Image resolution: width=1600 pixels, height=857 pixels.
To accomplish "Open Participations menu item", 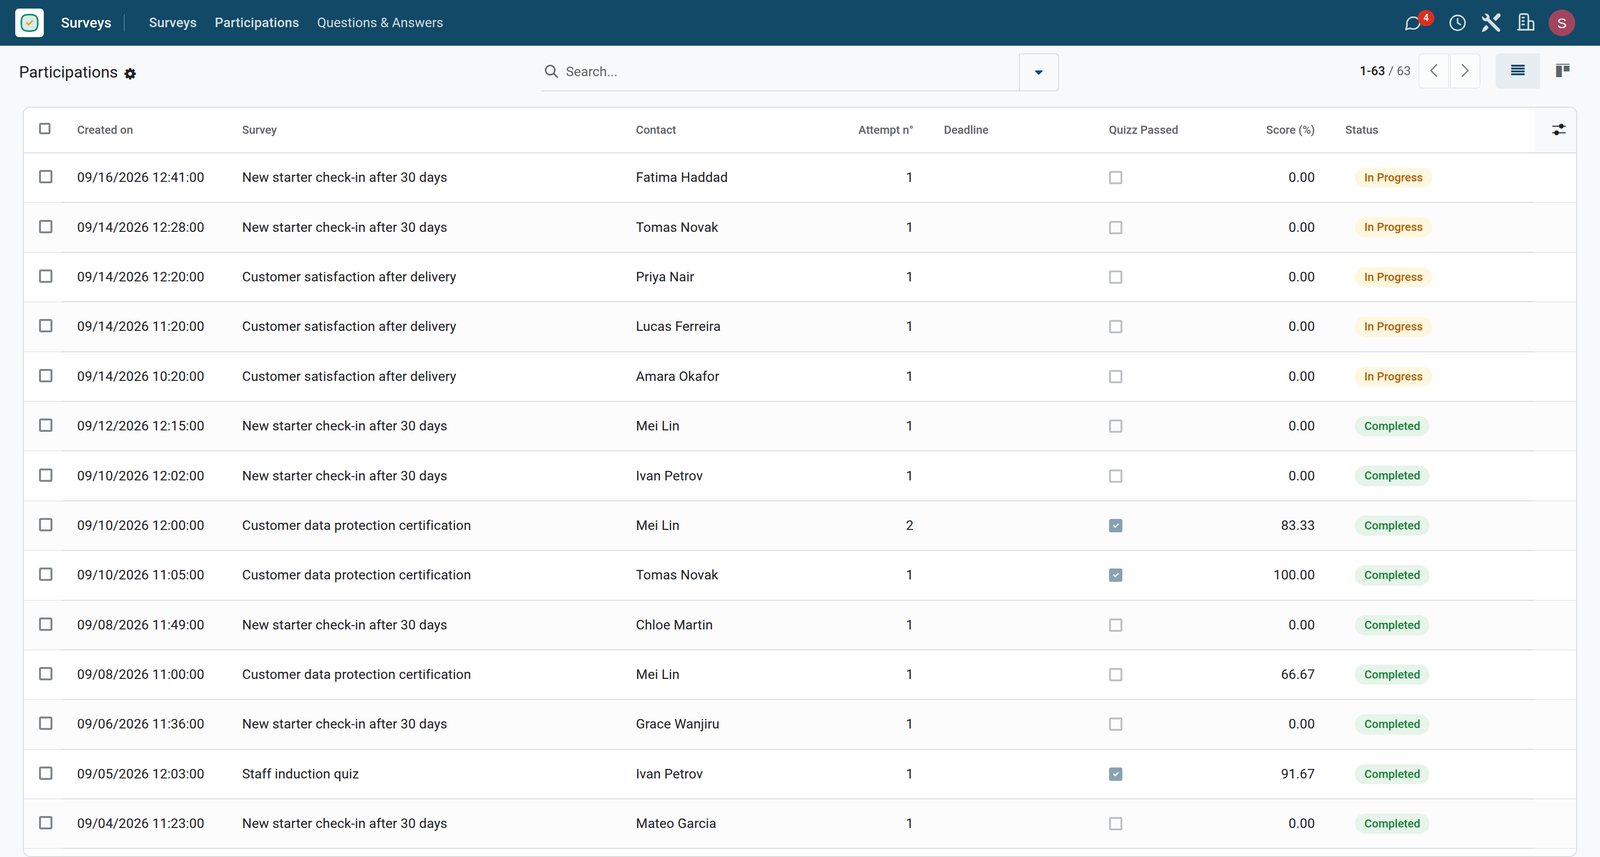I will [257, 23].
